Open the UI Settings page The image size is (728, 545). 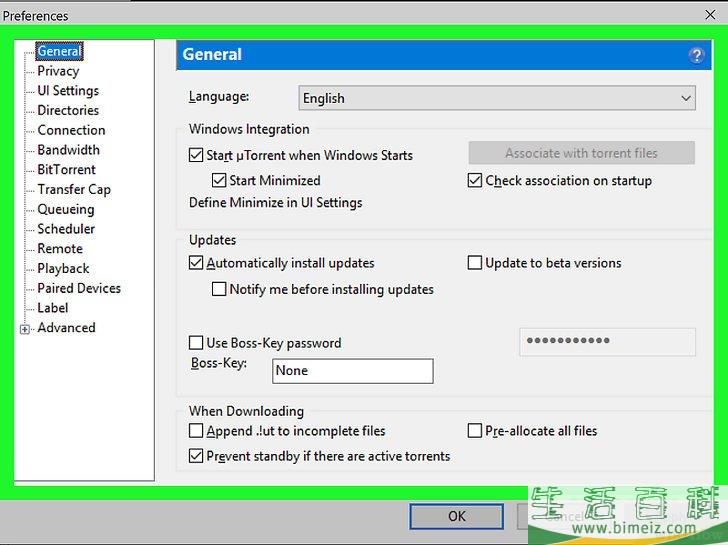click(x=68, y=91)
